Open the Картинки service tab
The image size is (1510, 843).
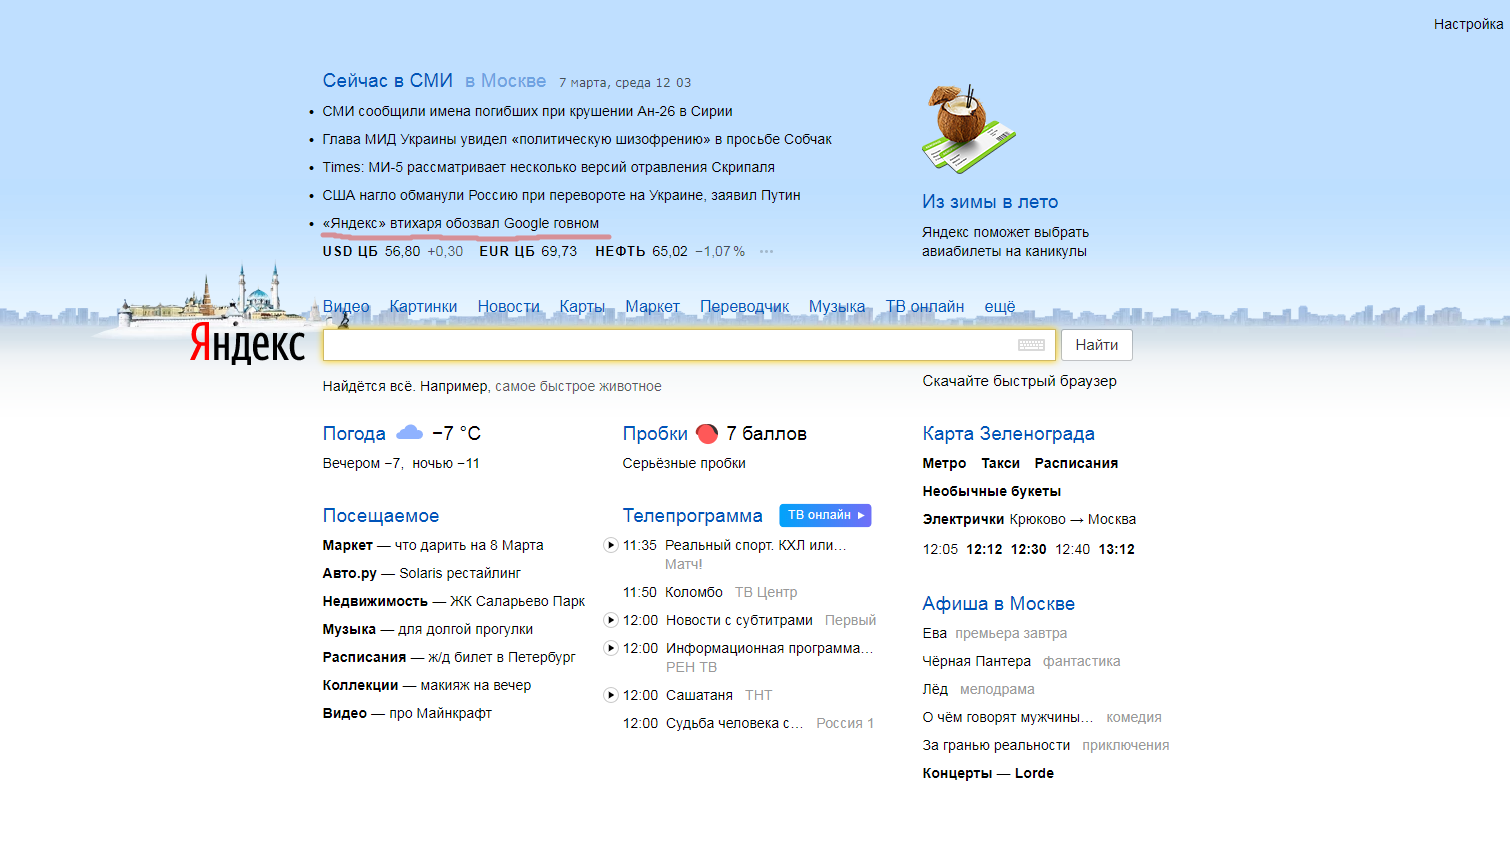coord(423,306)
